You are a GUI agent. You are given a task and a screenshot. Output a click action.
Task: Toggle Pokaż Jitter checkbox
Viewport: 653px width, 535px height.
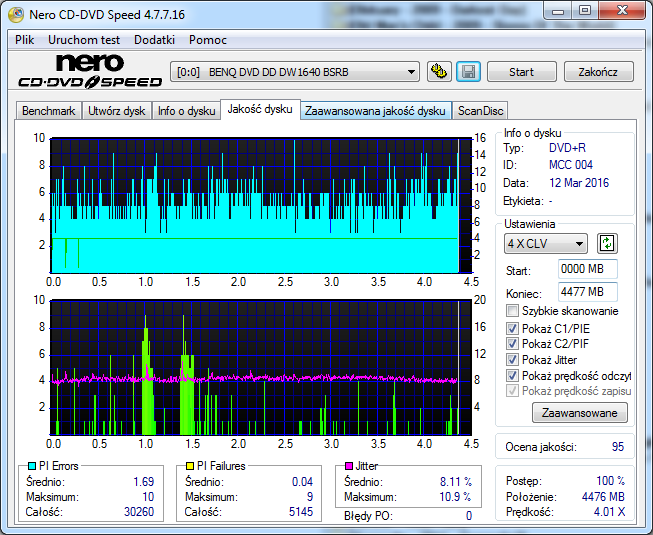[x=512, y=359]
